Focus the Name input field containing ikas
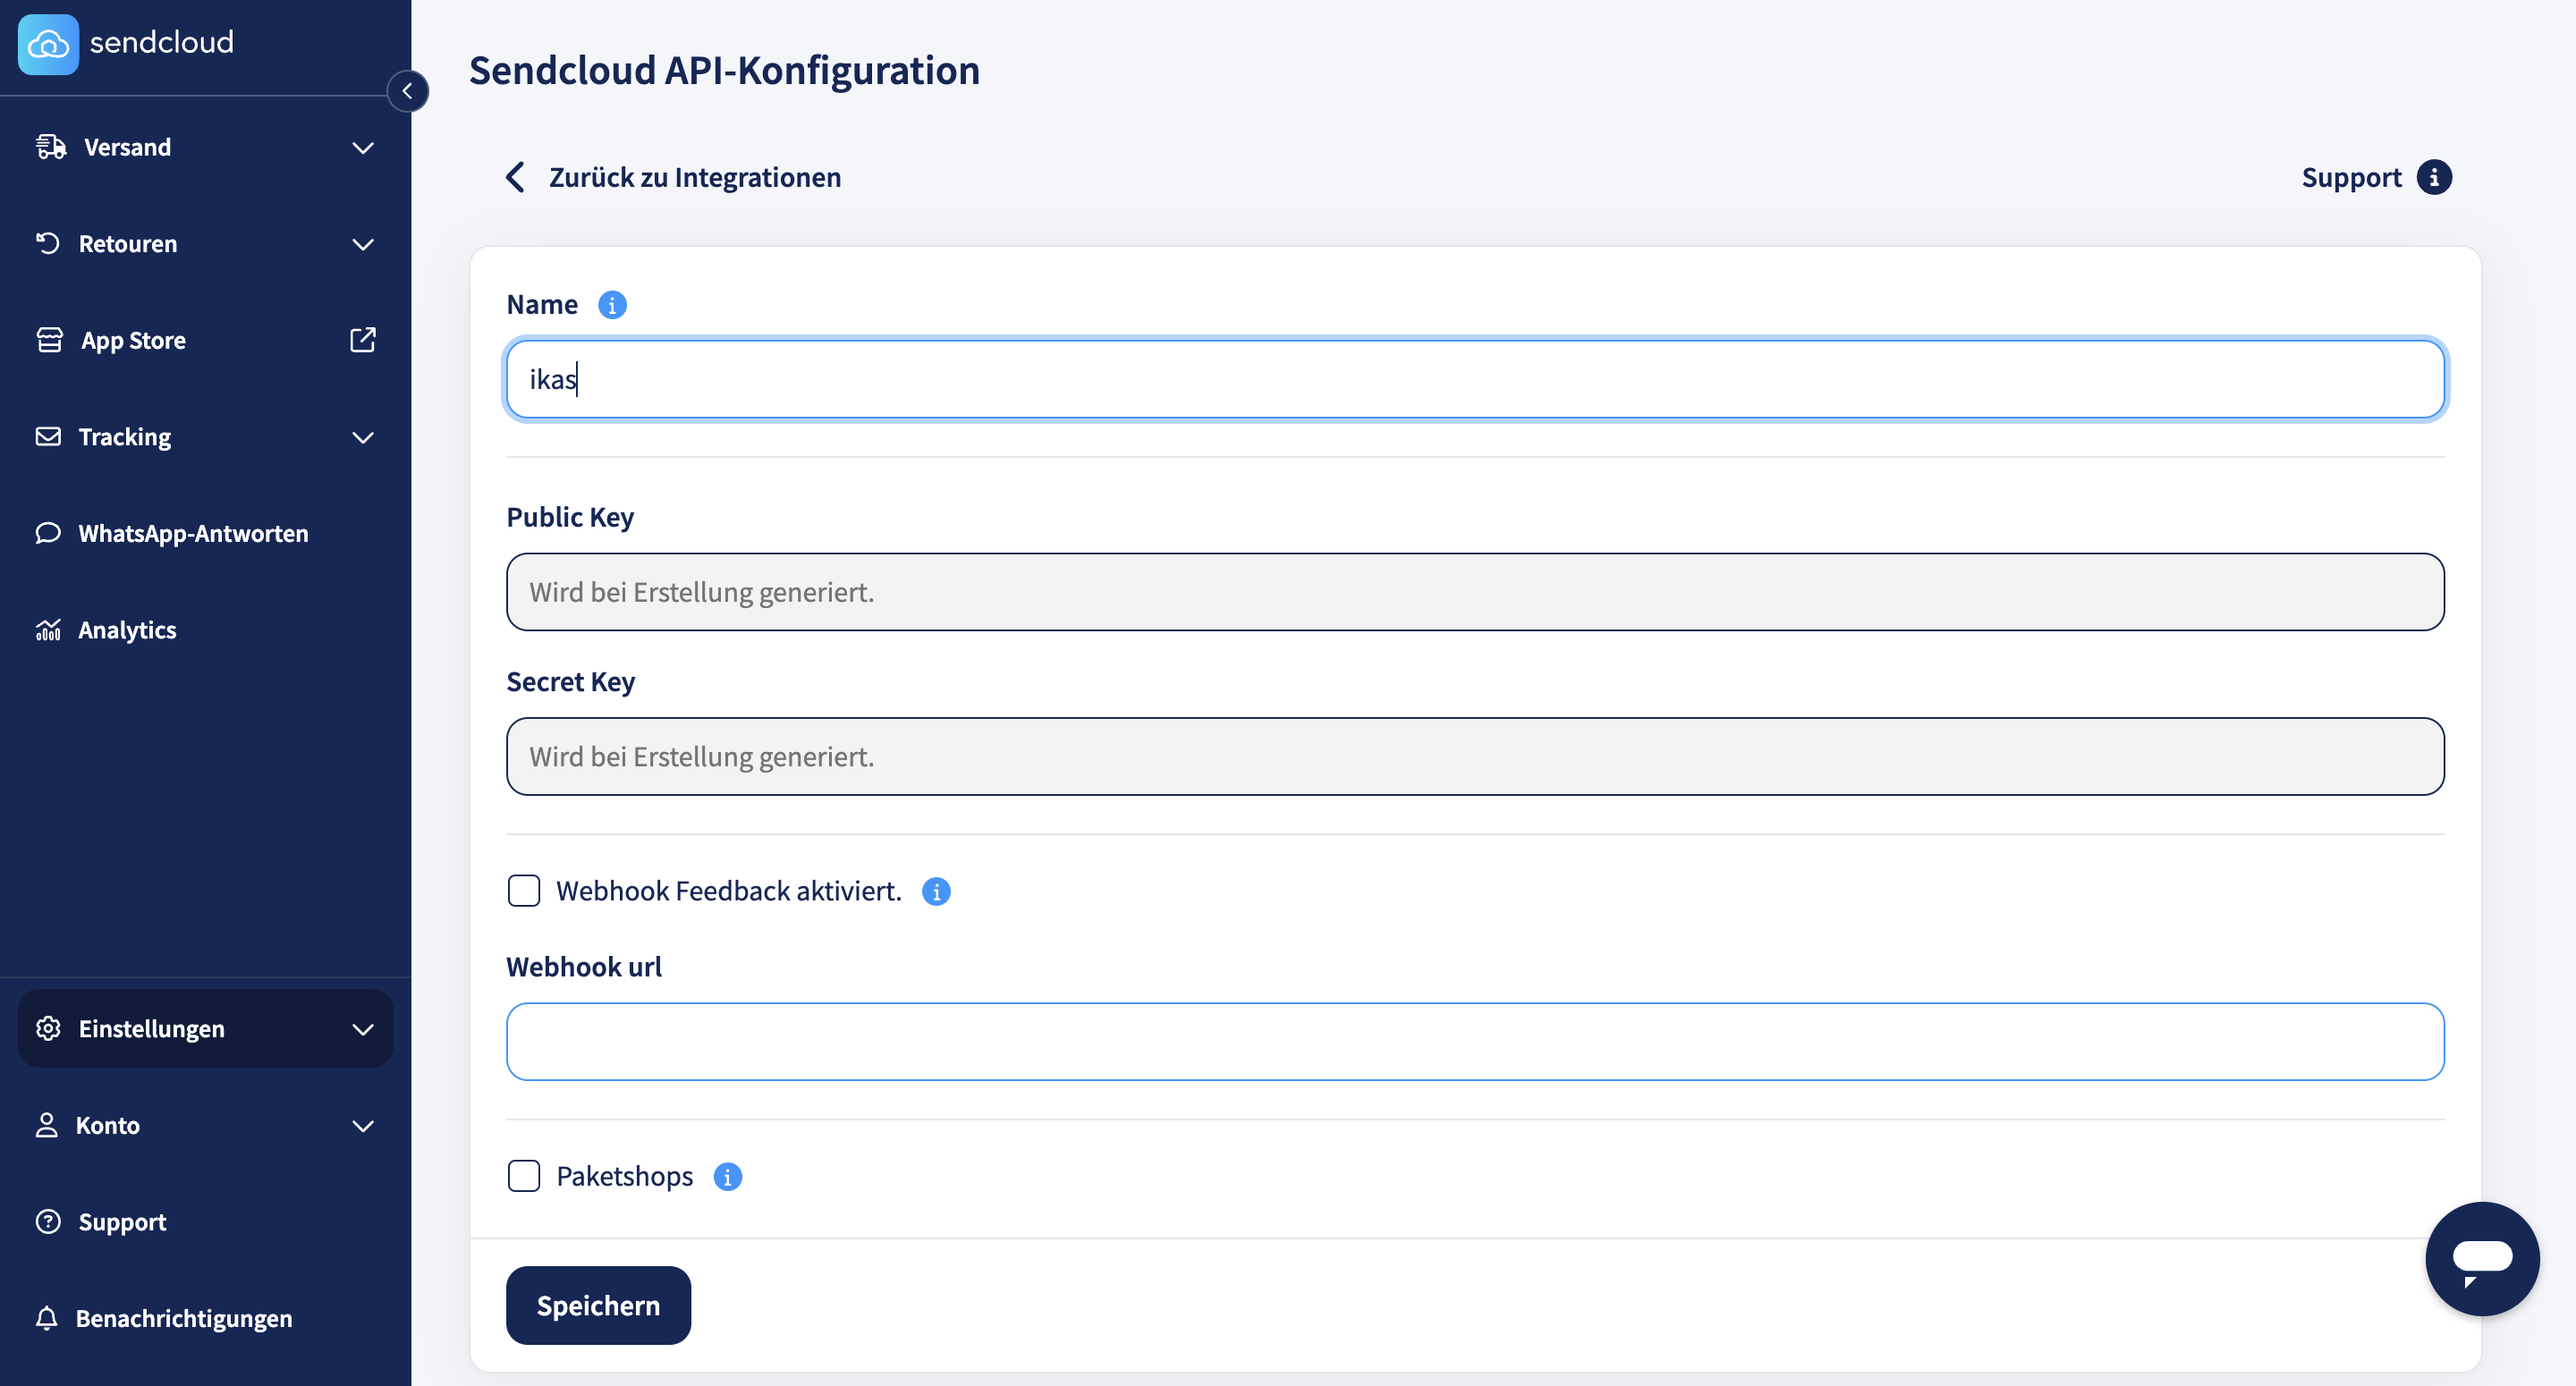Viewport: 2576px width, 1386px height. [x=1475, y=379]
